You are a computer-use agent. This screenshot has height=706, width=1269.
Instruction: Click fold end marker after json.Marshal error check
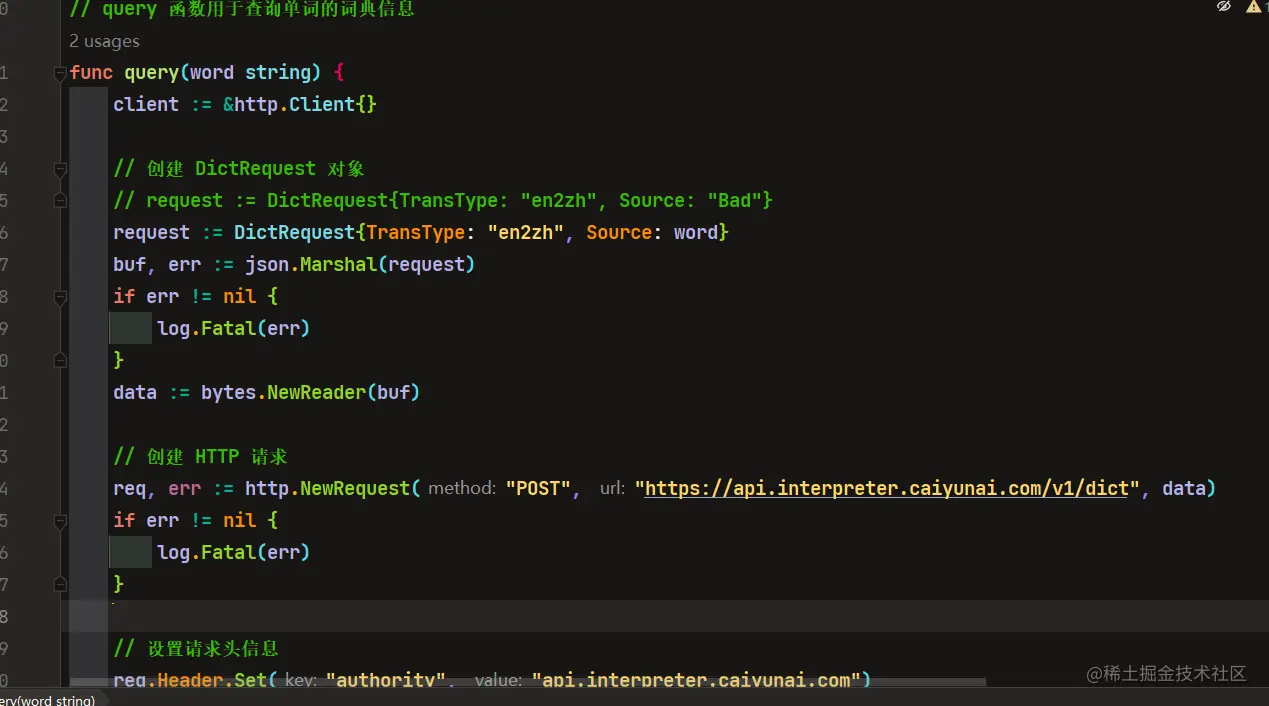pyautogui.click(x=60, y=360)
